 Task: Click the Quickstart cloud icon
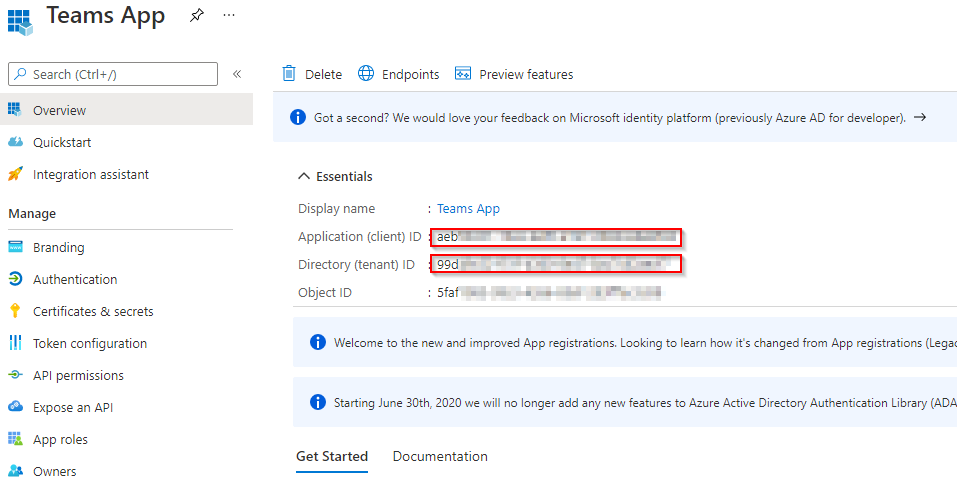tap(15, 142)
